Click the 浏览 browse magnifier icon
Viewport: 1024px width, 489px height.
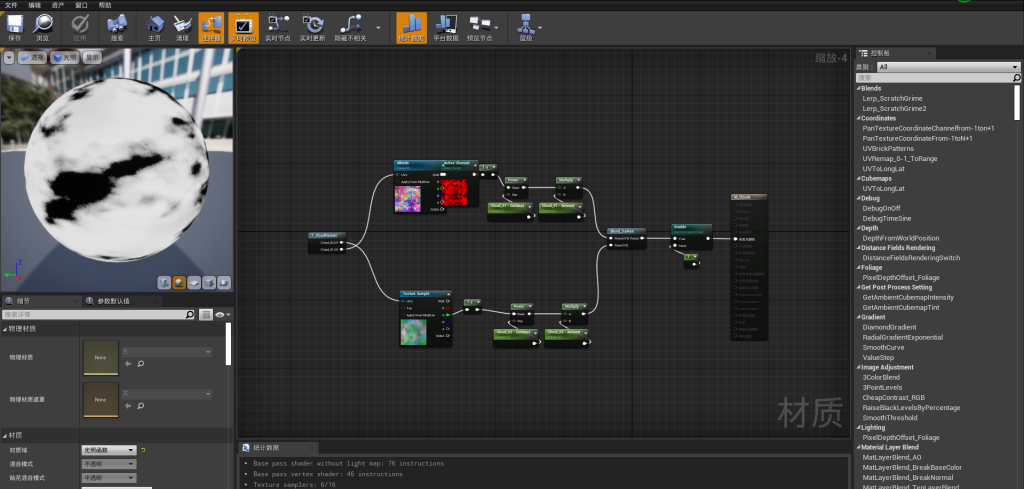point(42,27)
